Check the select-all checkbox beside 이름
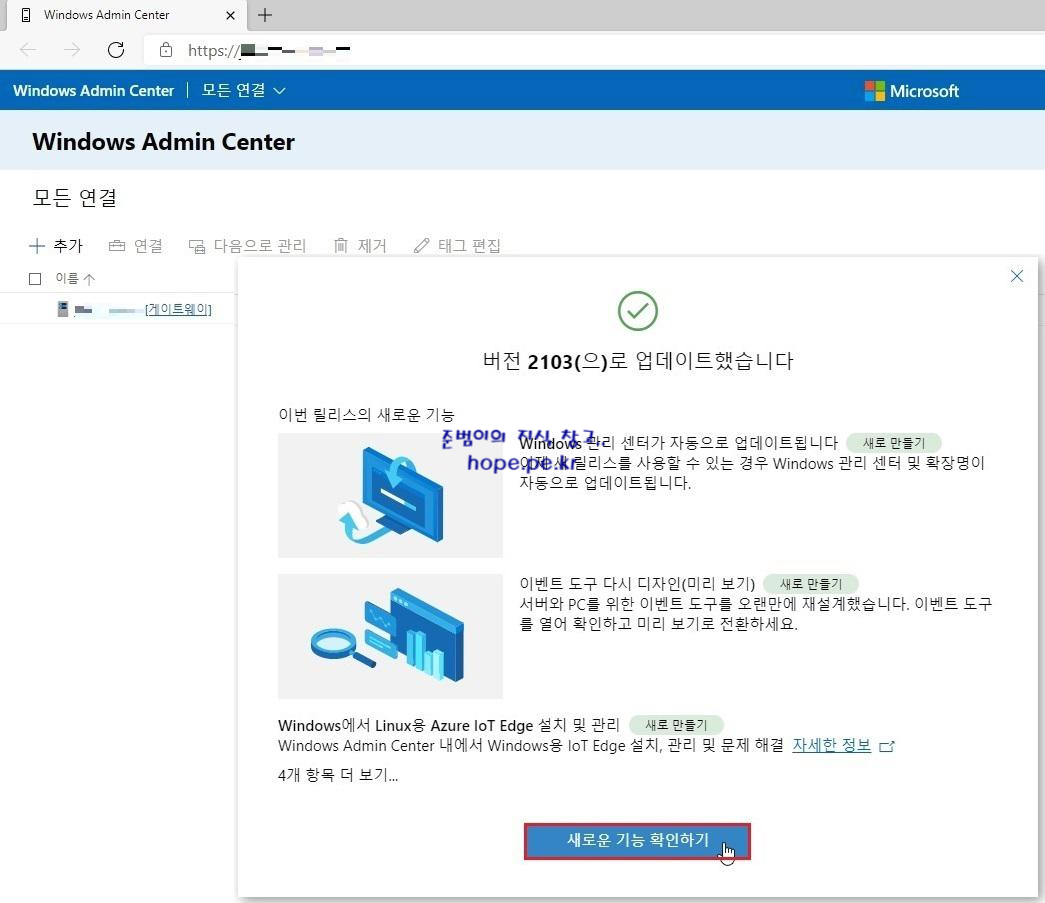This screenshot has width=1045, height=903. pyautogui.click(x=35, y=279)
